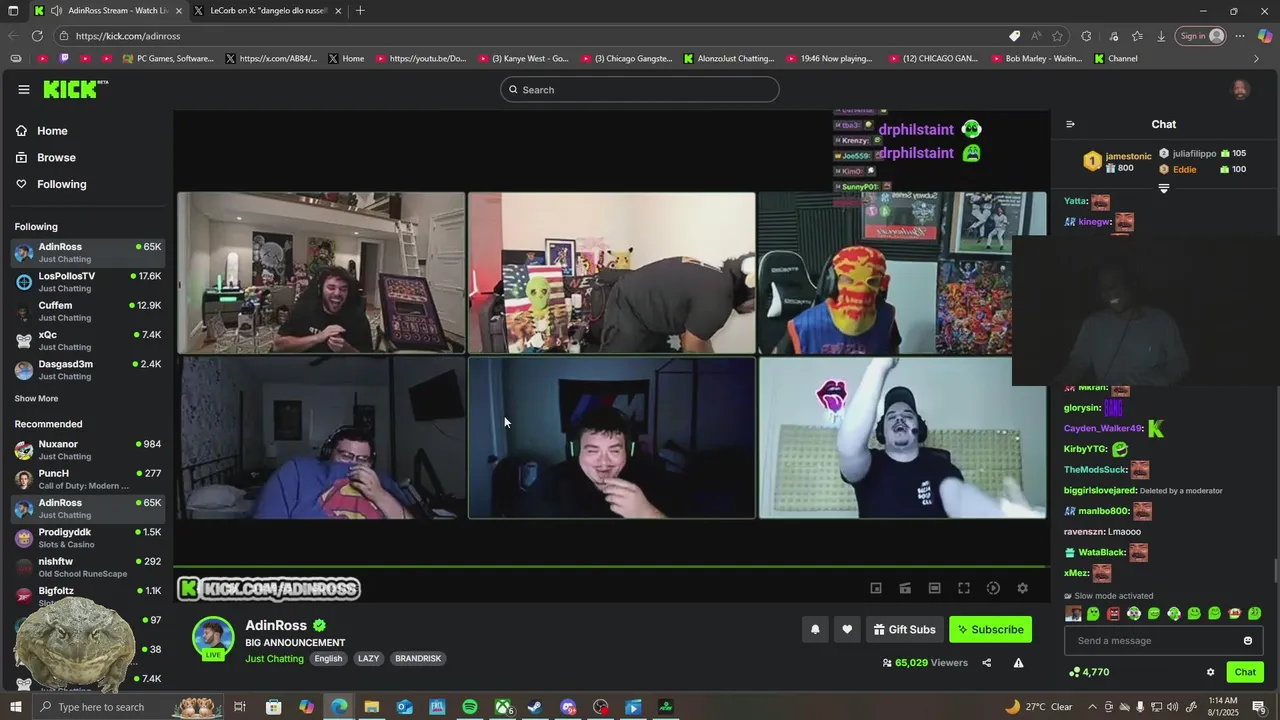Expand the chat leaderboard dropdown
Screen dimensions: 1280x720
[x=1164, y=188]
